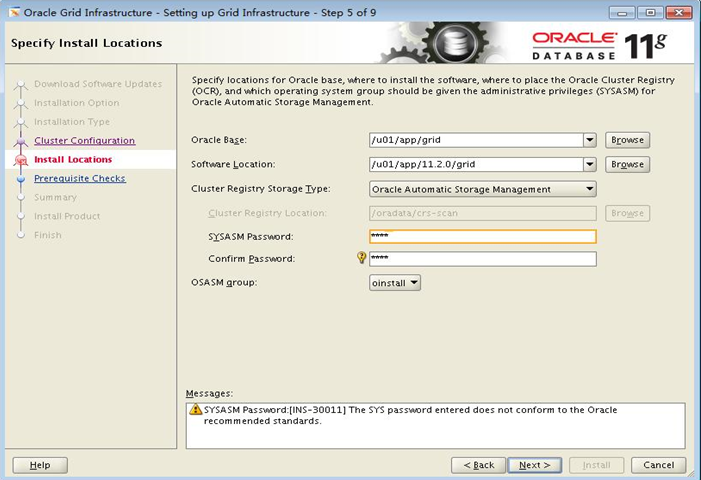Go Back to the previous step

tap(478, 465)
